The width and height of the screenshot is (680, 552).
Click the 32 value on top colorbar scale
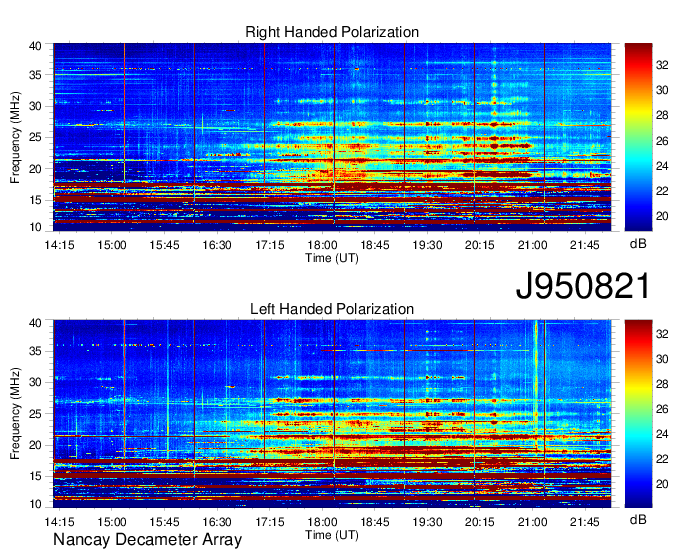point(662,65)
